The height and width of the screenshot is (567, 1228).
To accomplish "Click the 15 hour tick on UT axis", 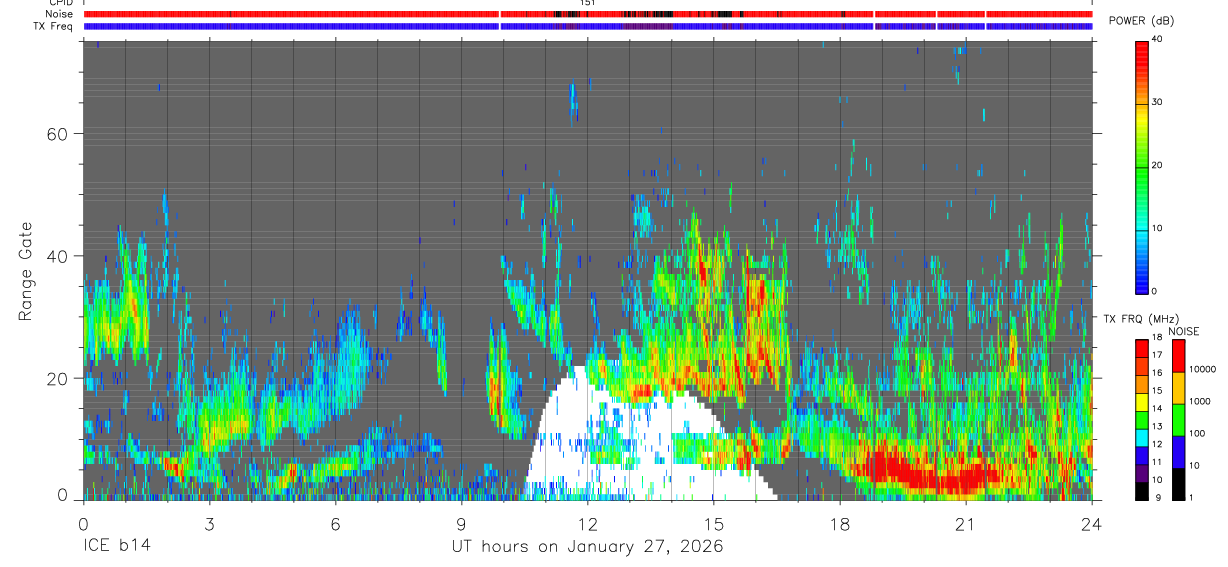I will pos(714,523).
